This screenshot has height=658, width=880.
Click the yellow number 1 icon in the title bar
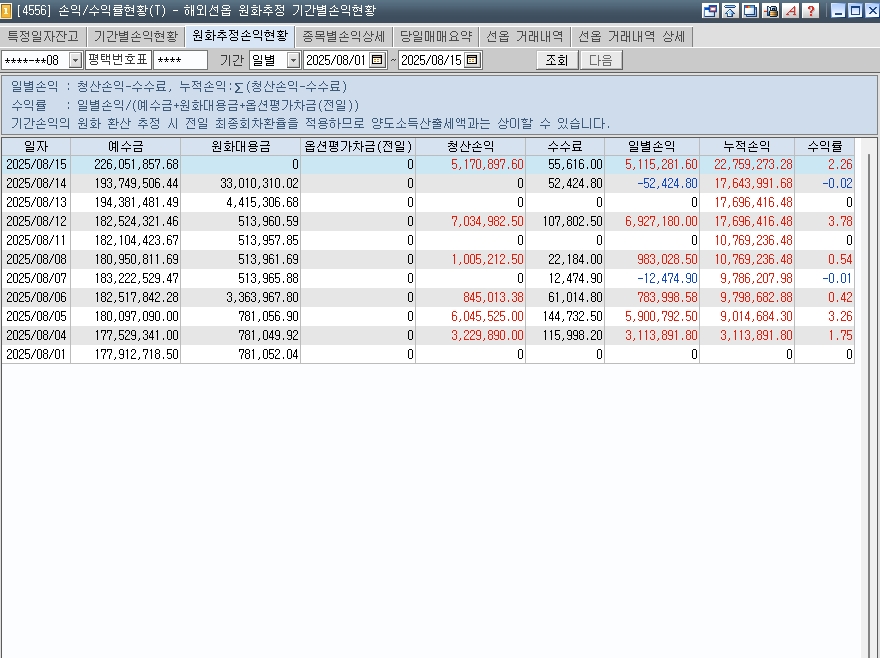(x=6, y=11)
